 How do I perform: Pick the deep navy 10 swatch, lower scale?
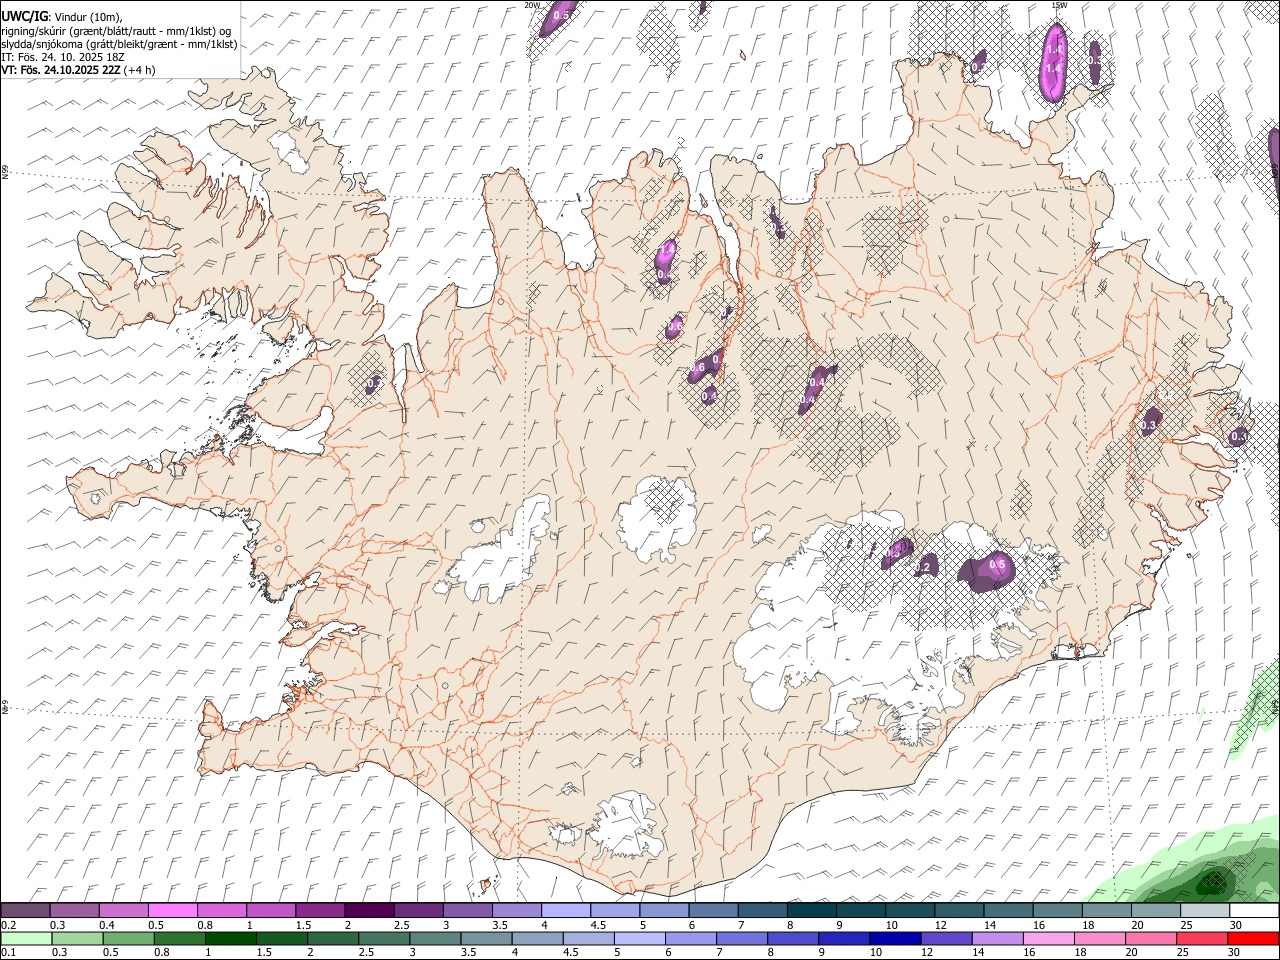(895, 938)
